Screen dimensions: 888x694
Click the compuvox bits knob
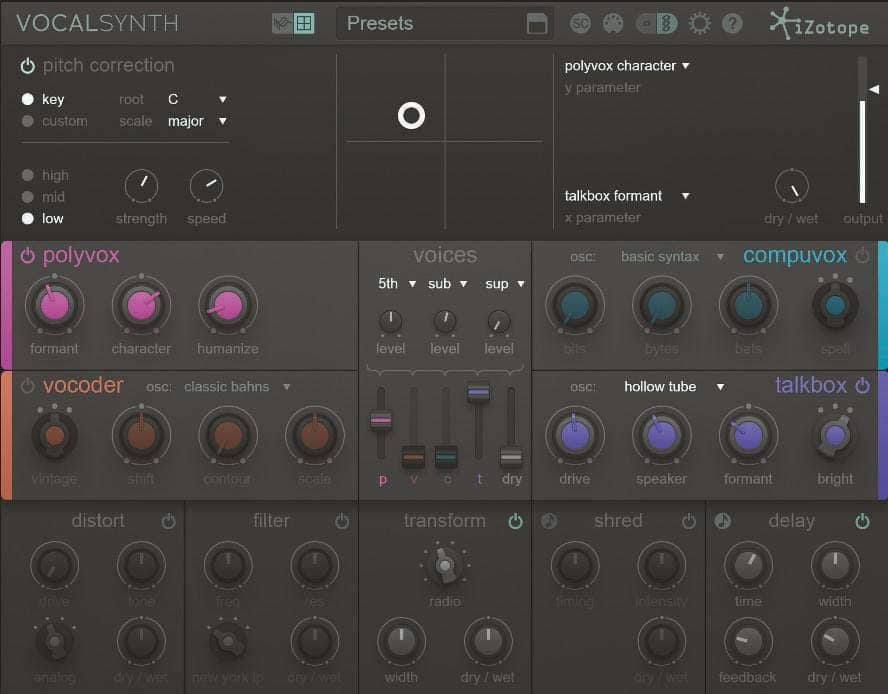575,305
